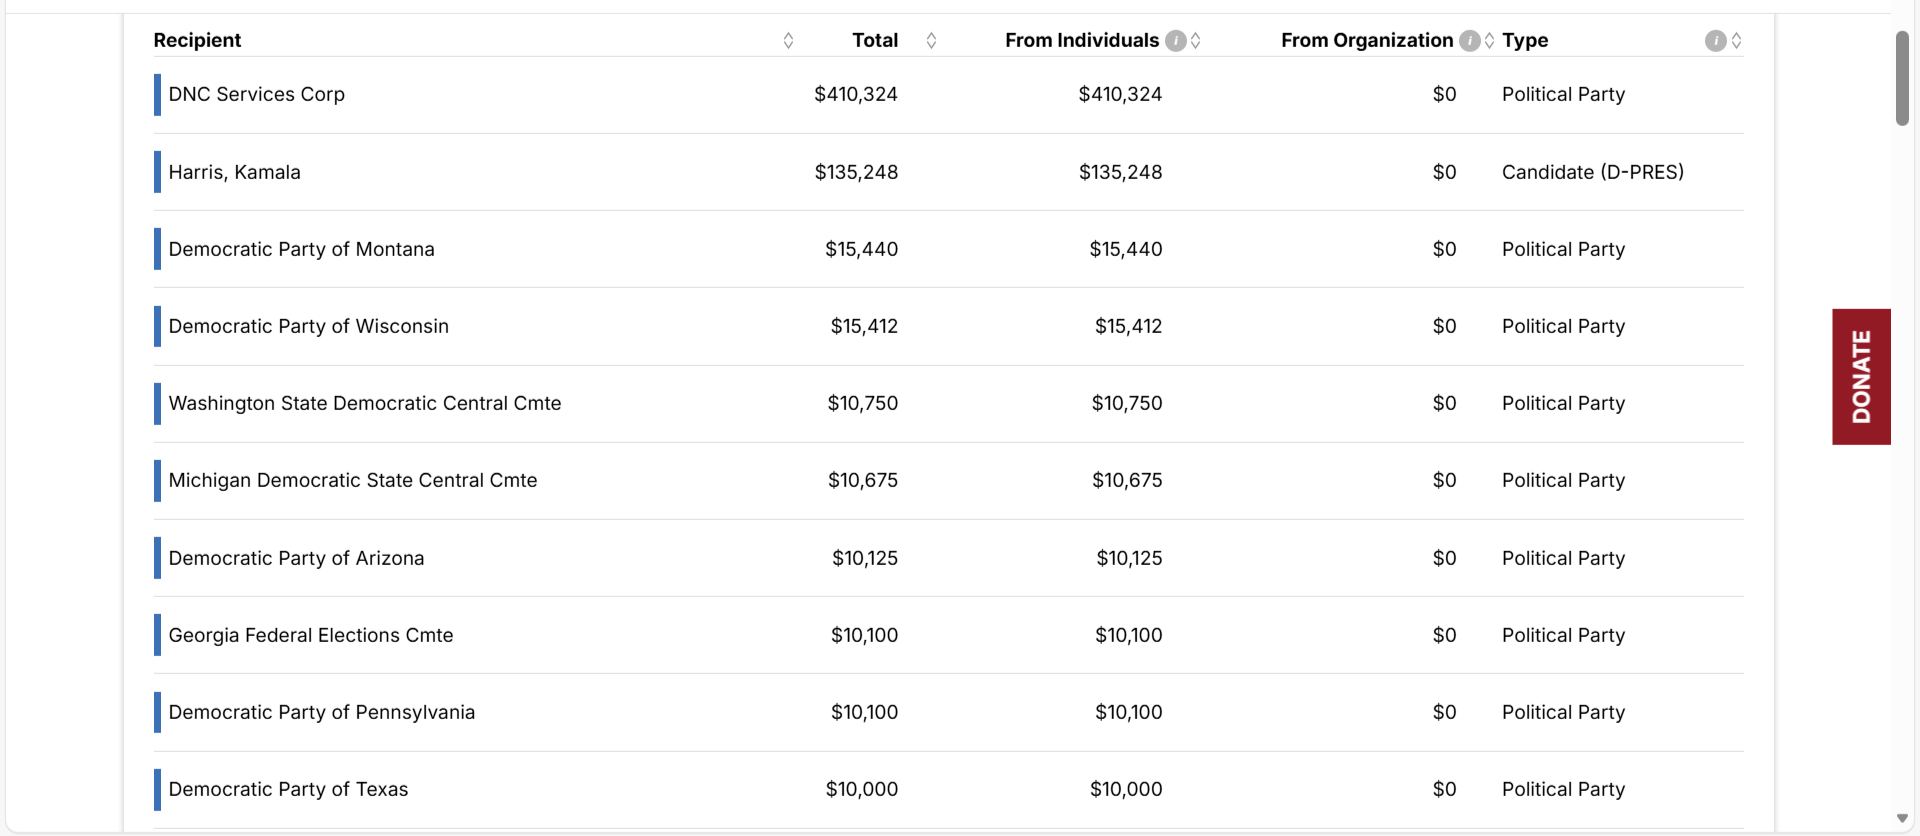Image resolution: width=1920 pixels, height=836 pixels.
Task: Click the Total column header label
Action: [874, 41]
